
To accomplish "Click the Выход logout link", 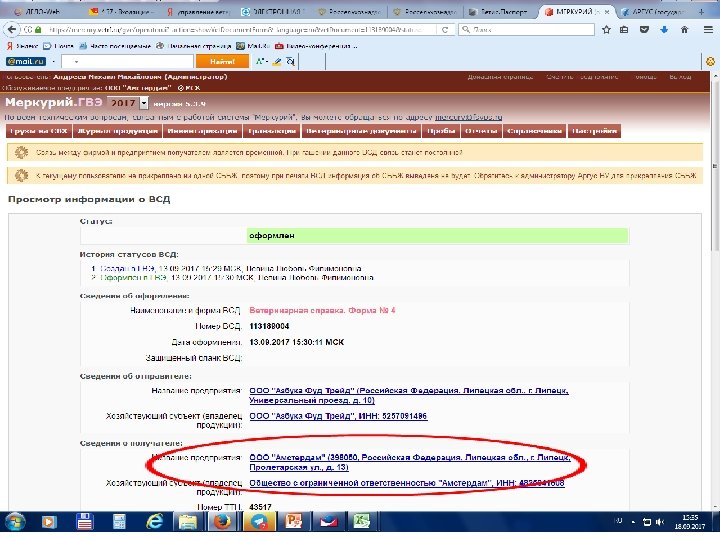I will coord(680,77).
